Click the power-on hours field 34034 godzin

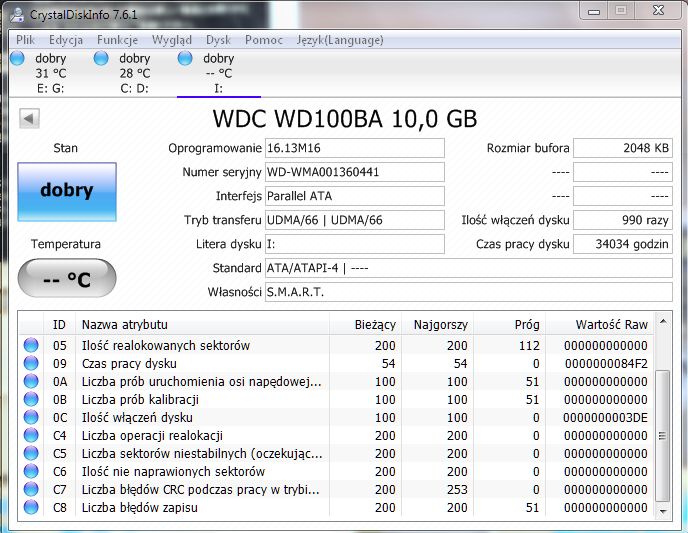pos(623,244)
